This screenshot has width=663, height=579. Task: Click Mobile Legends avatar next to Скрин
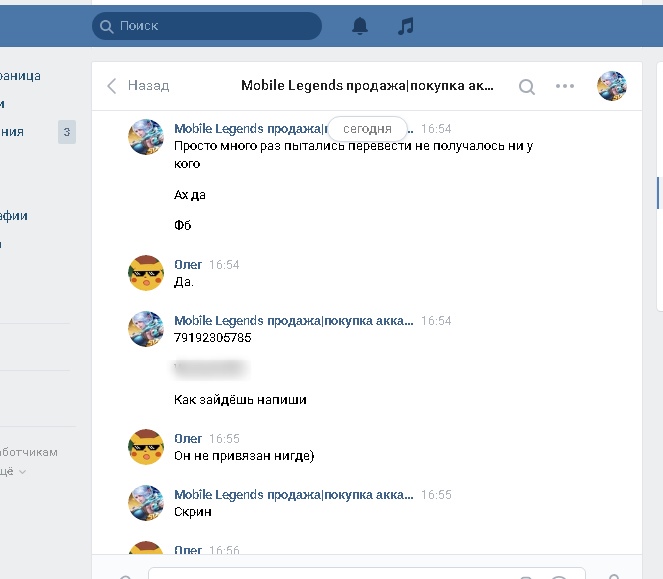click(x=146, y=503)
